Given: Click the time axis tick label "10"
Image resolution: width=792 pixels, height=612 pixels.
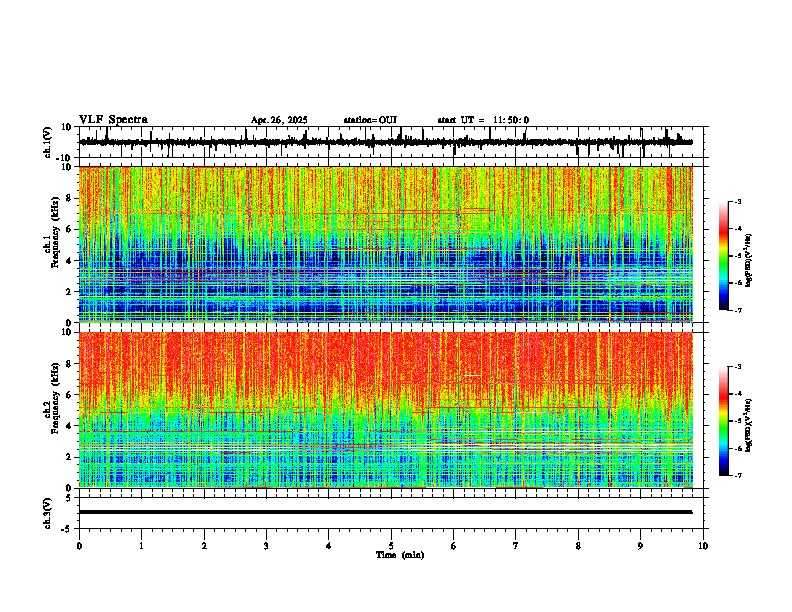Looking at the screenshot, I should pyautogui.click(x=703, y=546).
